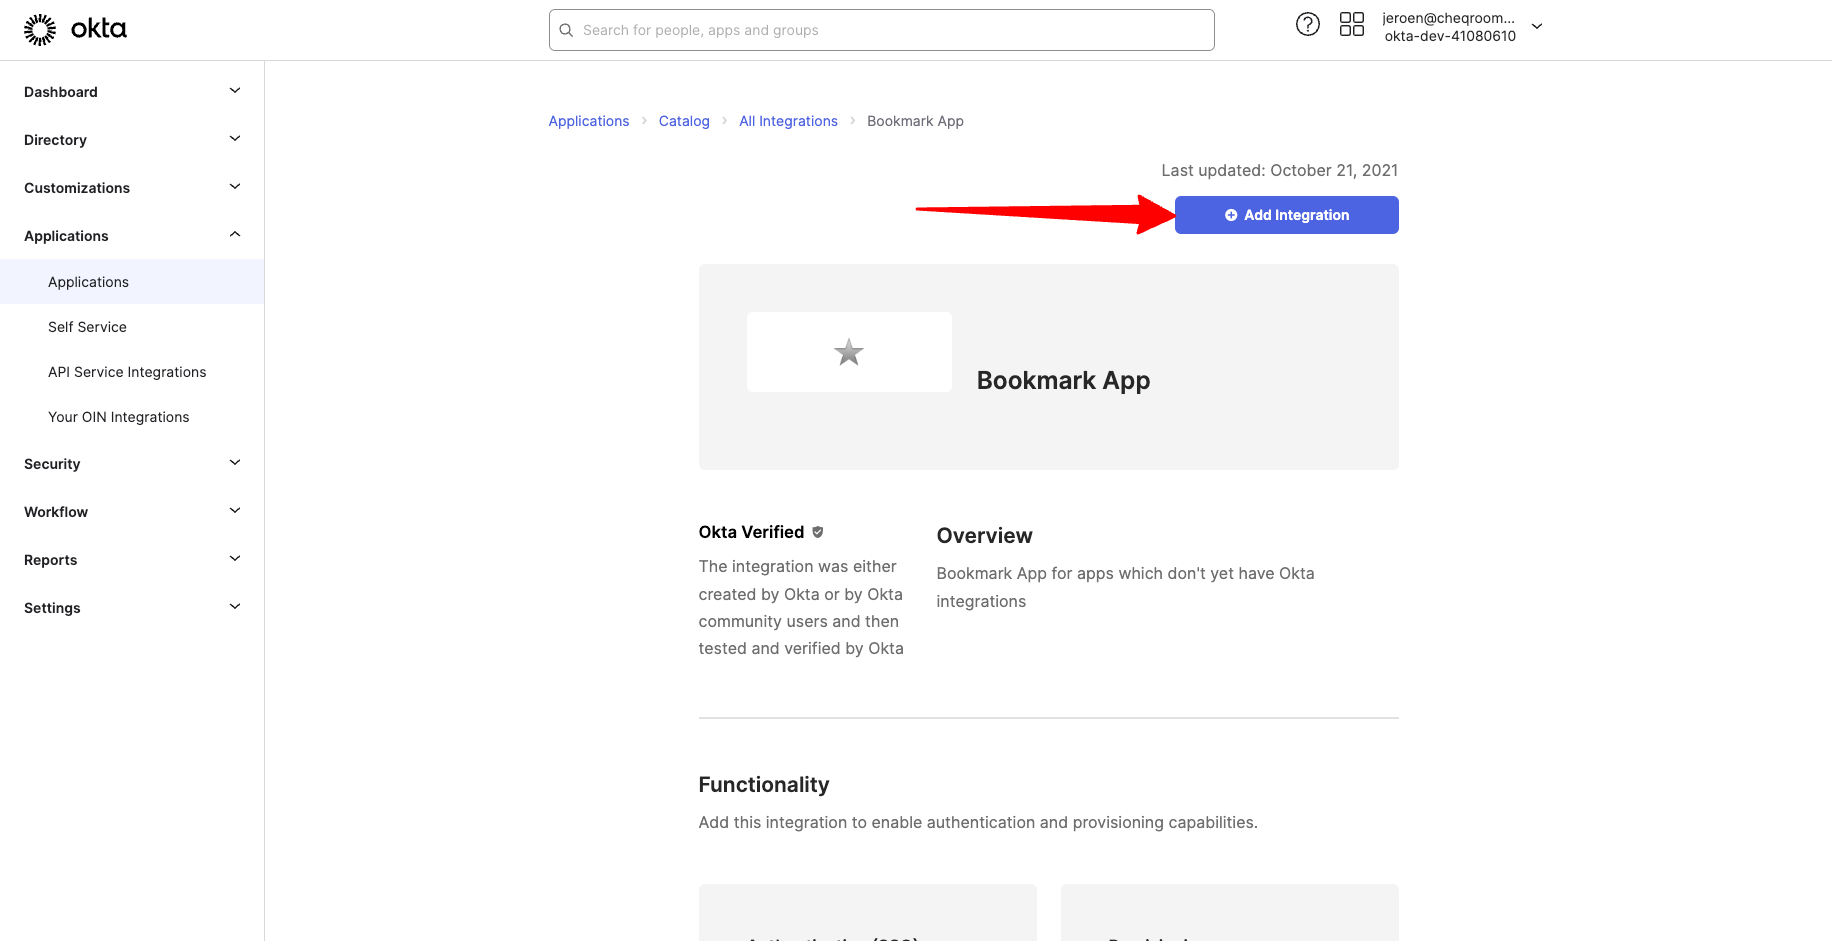Viewport: 1832px width, 941px height.
Task: Click the Bookmark App star logo
Action: [x=848, y=352]
